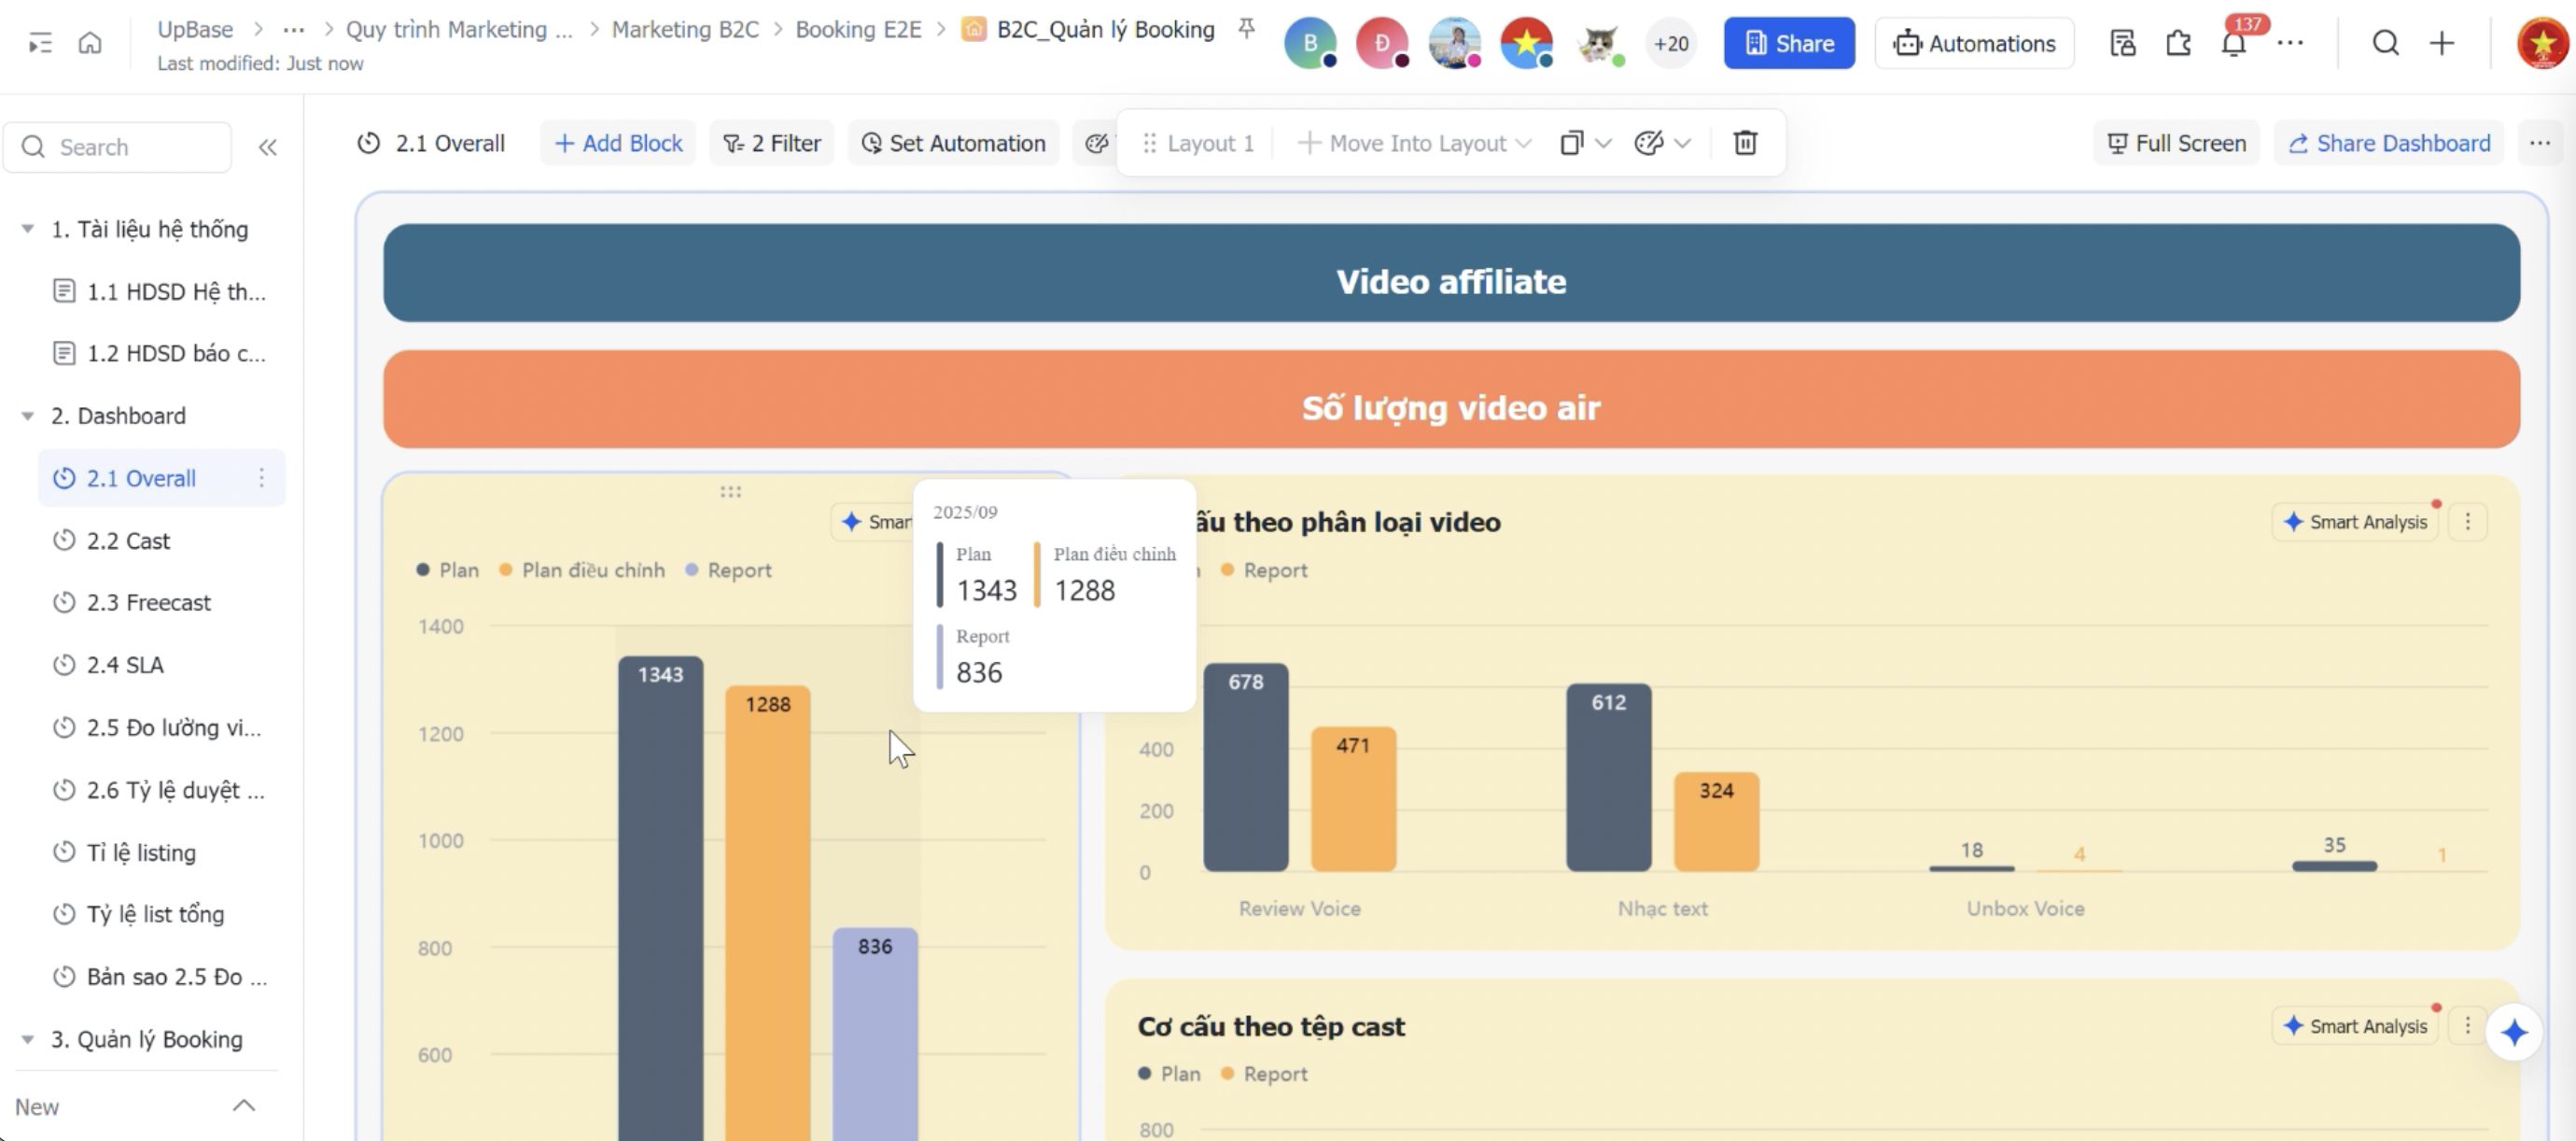The width and height of the screenshot is (2576, 1141).
Task: Collapse the 1. Tài liệu hệ thống section
Action: 28,229
